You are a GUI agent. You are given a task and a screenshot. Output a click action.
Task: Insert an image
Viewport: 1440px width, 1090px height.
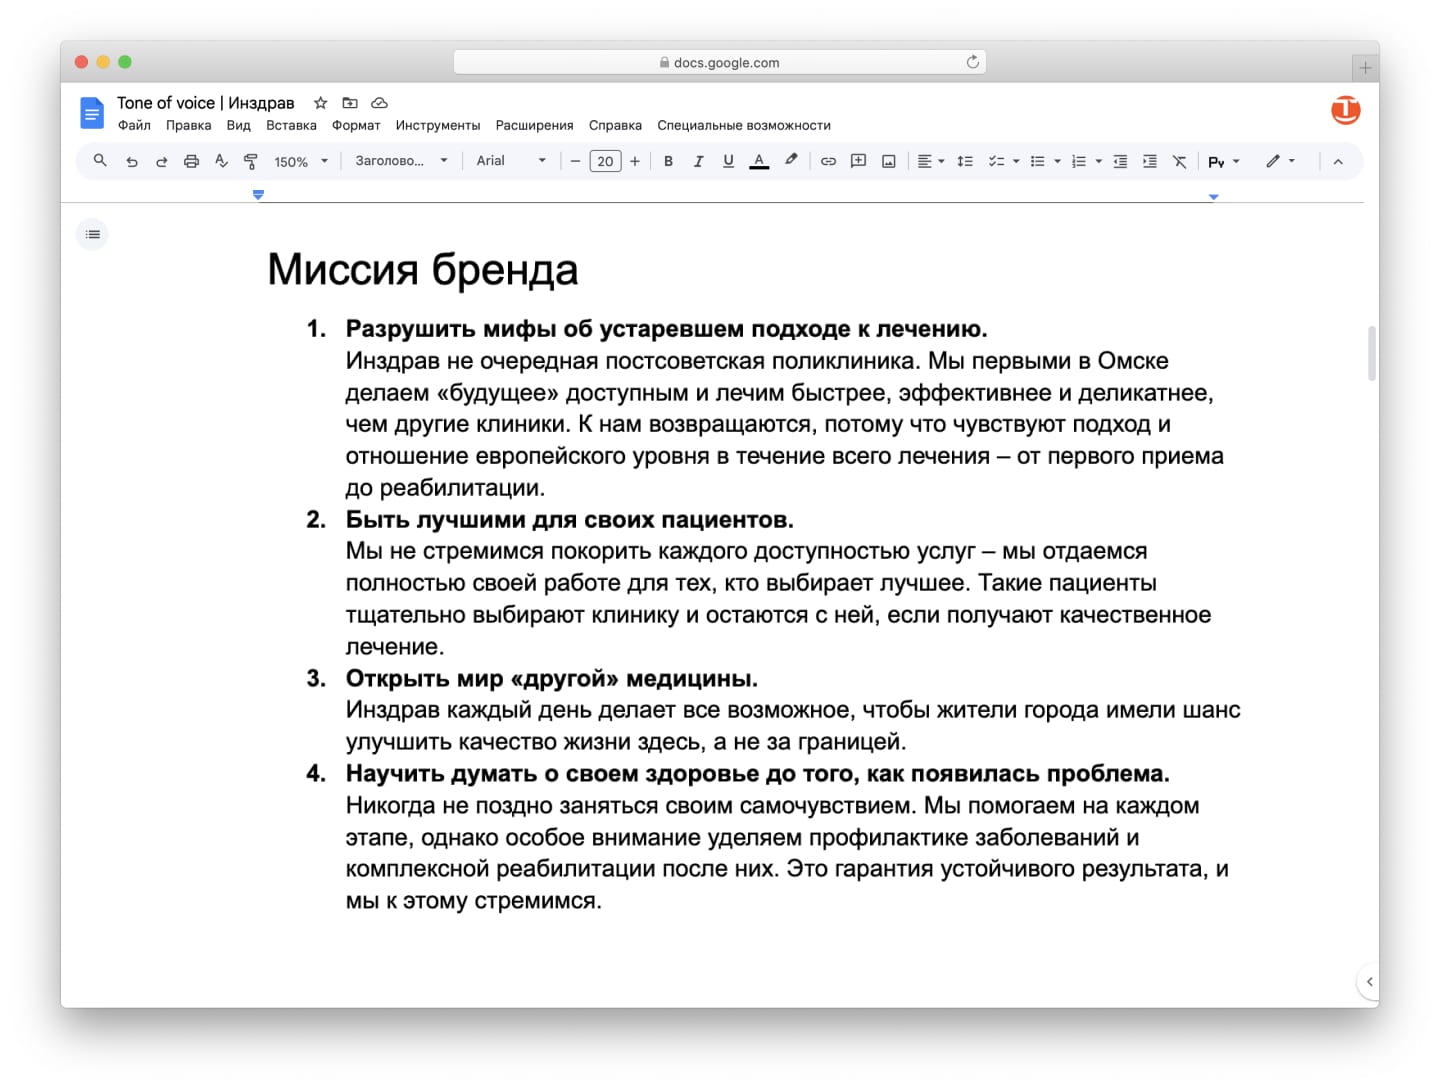888,161
